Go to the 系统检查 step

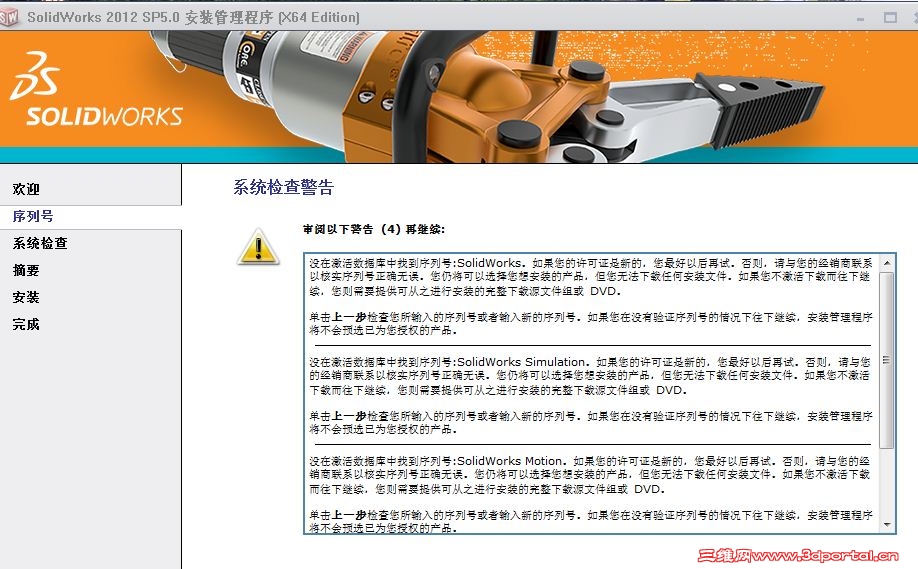pos(40,243)
